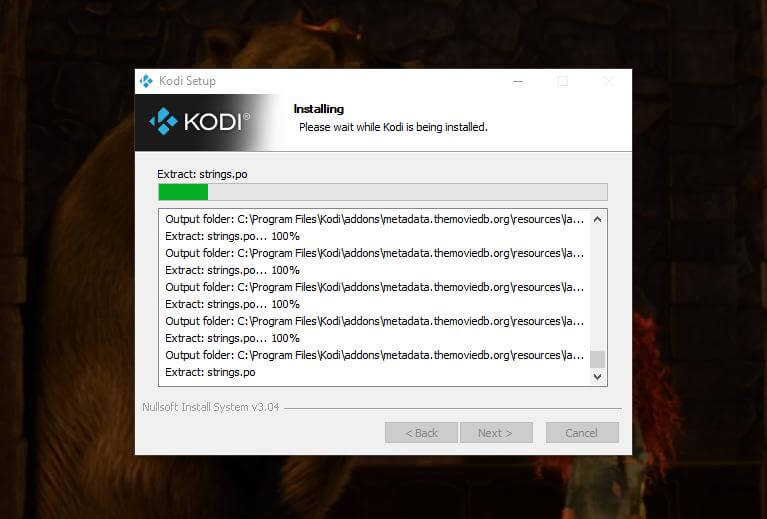Click the Kodi Setup window title
The image size is (767, 519).
point(187,81)
